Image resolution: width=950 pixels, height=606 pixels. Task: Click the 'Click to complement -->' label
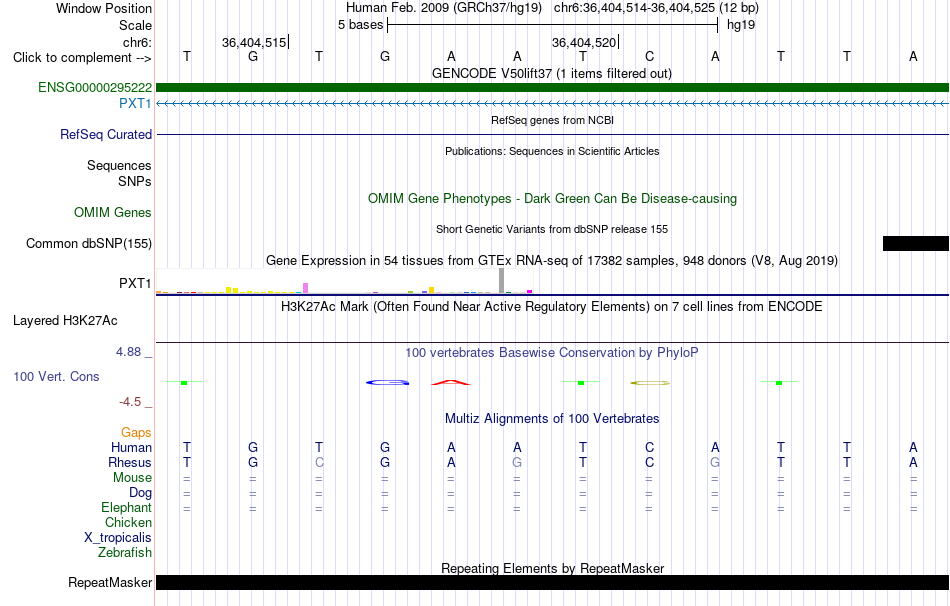click(82, 58)
